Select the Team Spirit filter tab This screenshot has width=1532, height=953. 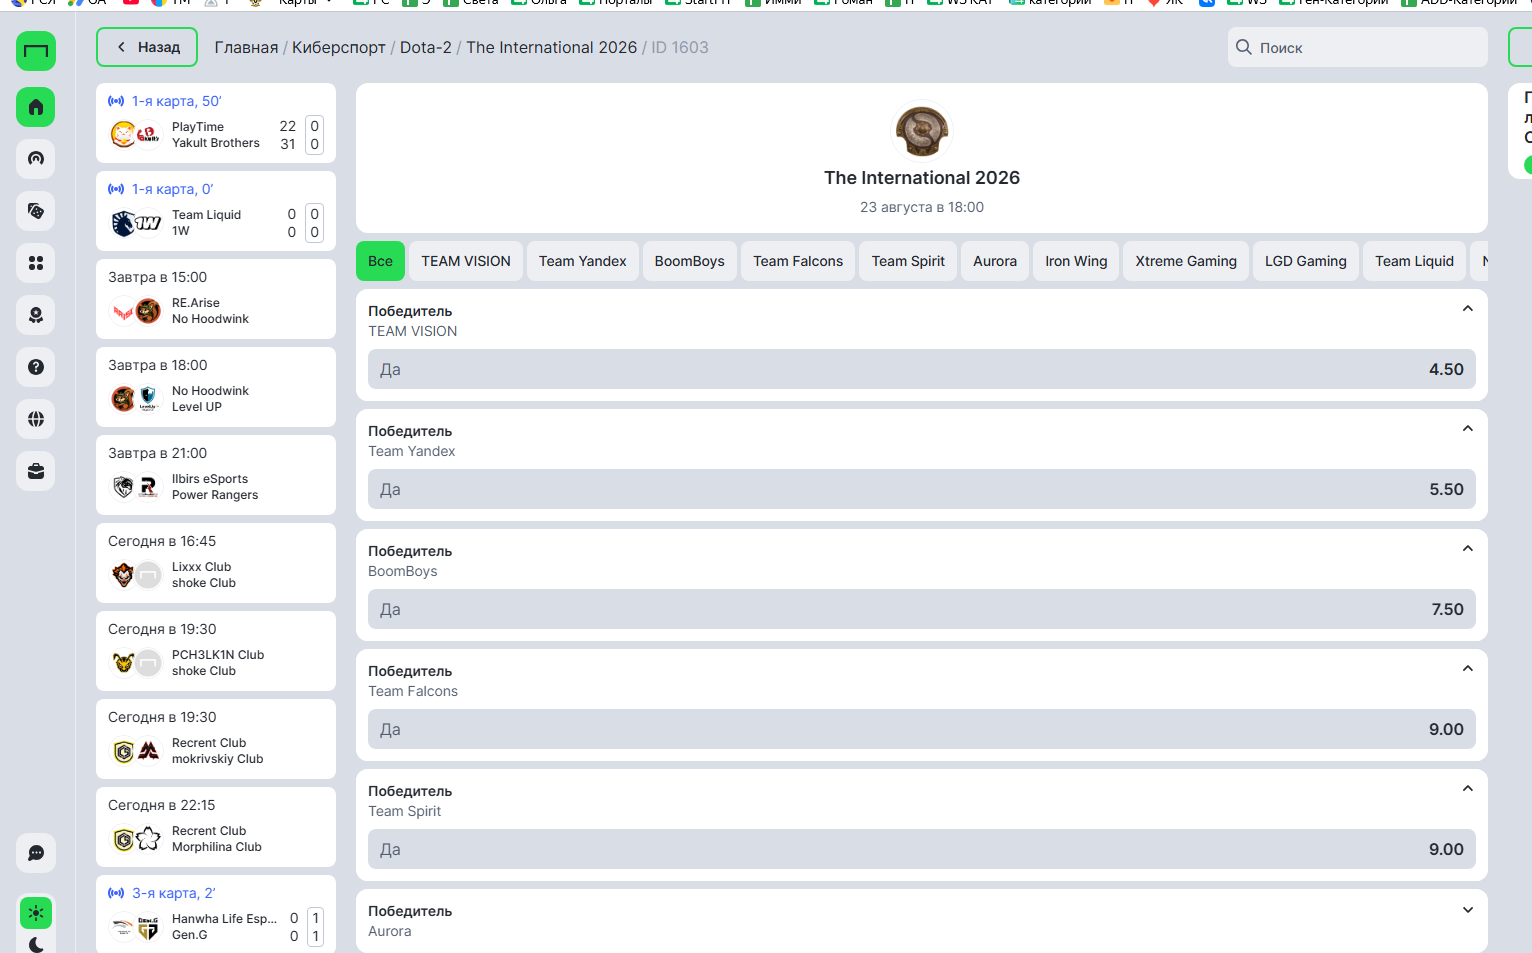click(x=908, y=261)
